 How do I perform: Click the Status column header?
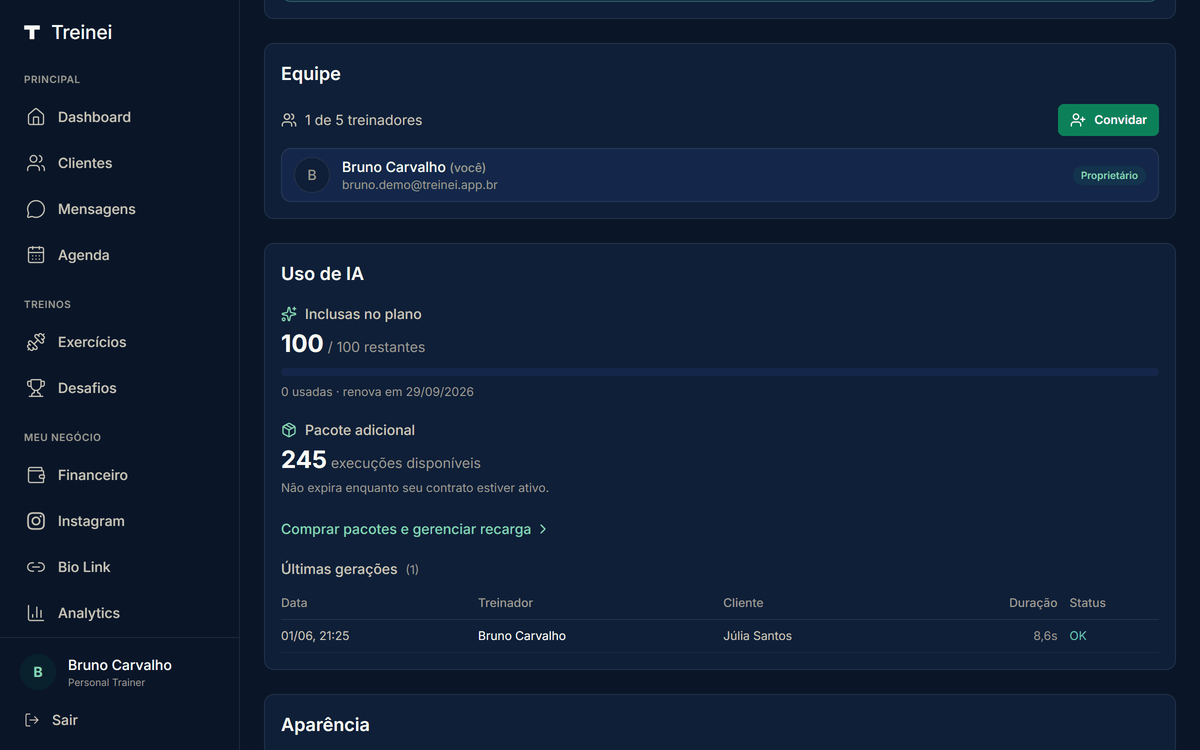point(1088,603)
